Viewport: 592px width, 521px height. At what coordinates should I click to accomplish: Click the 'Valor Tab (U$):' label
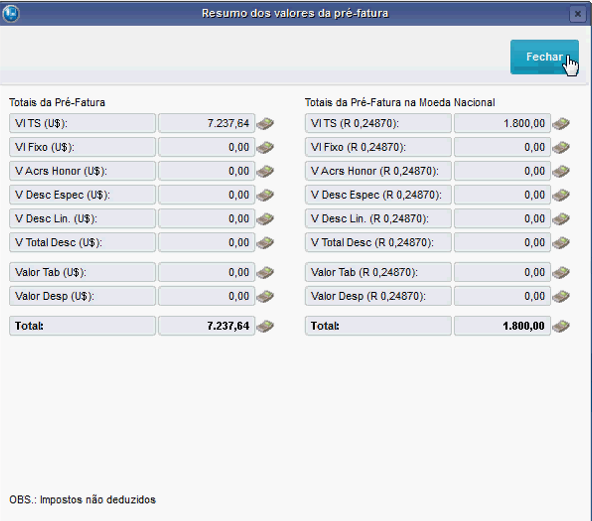82,272
